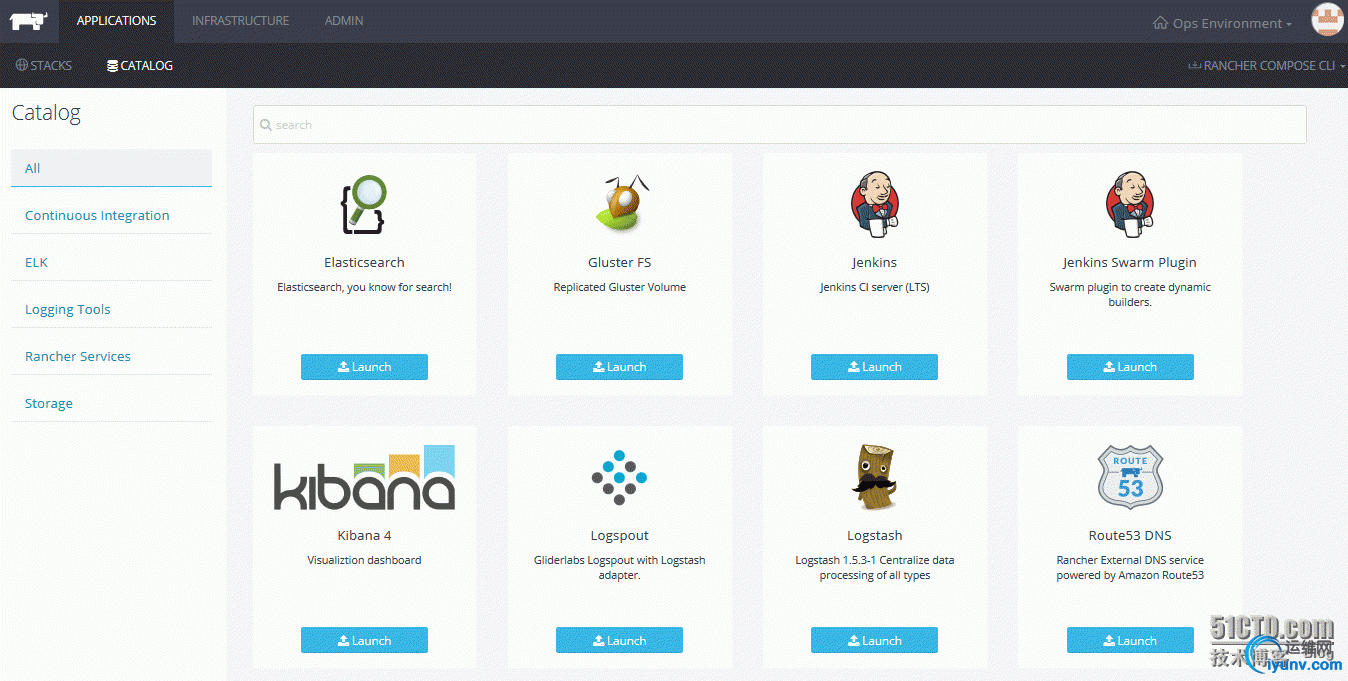Click 'Jenkins CI server (LTS)' description
The width and height of the screenshot is (1348, 681).
[x=874, y=287]
